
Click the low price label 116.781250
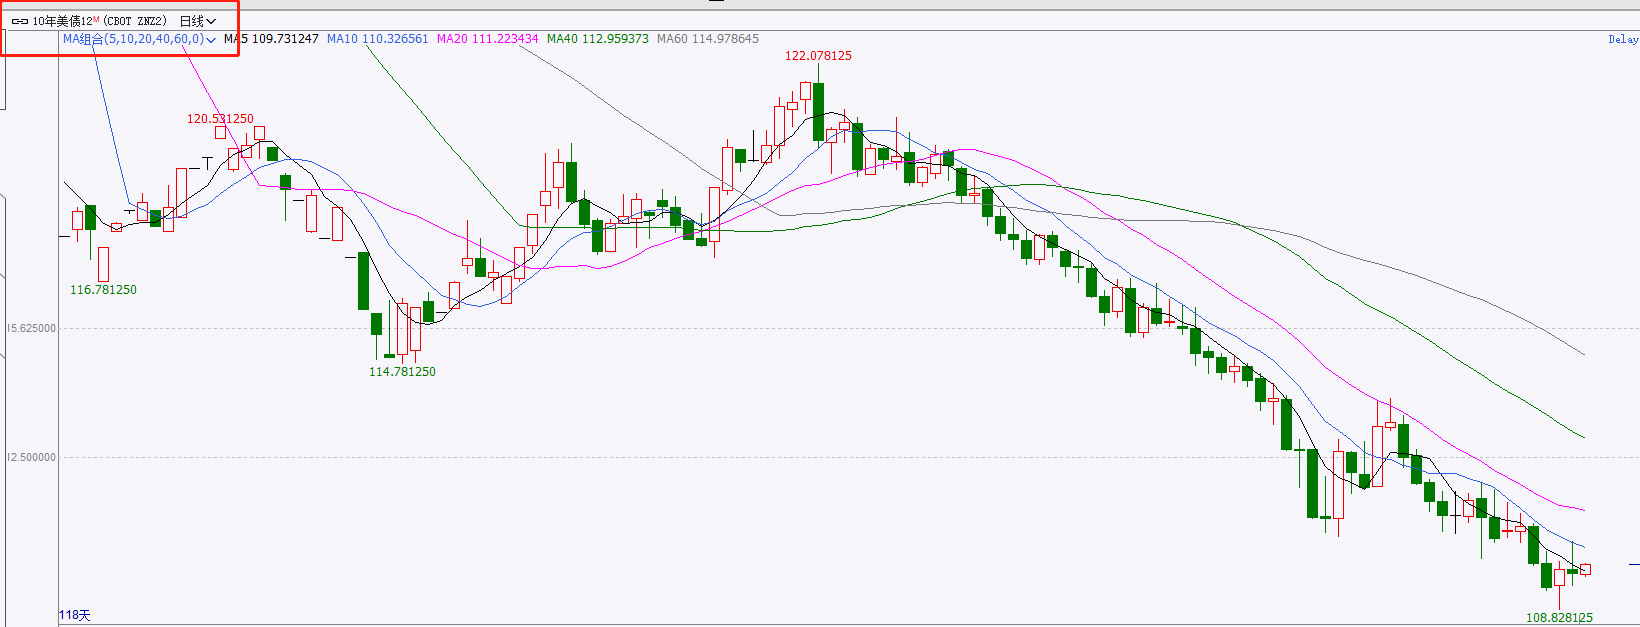coord(103,290)
